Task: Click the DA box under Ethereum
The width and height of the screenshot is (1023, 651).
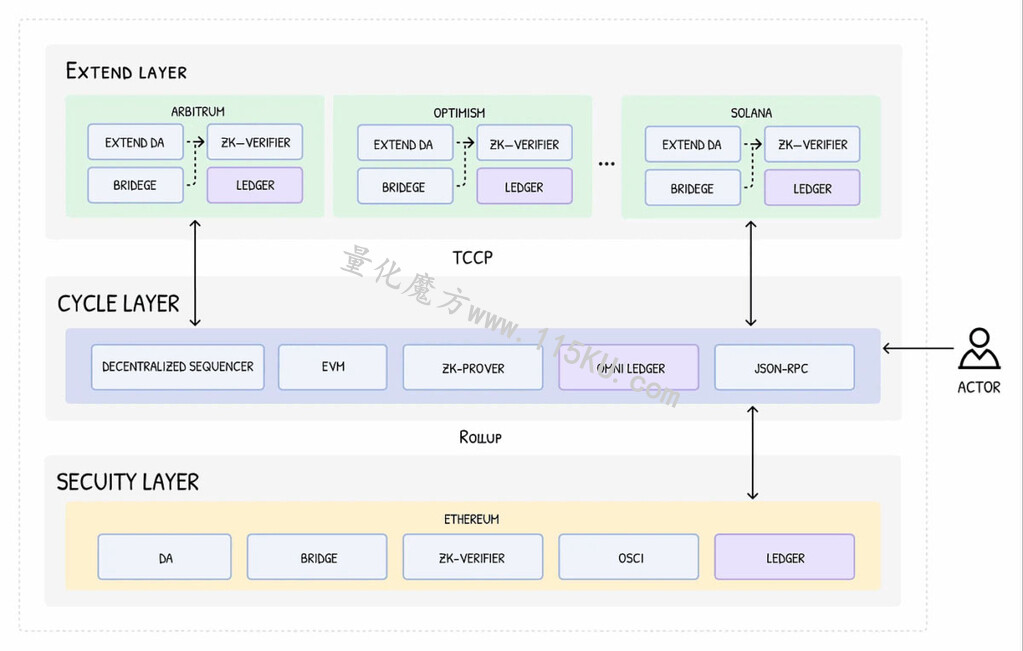Action: click(165, 557)
